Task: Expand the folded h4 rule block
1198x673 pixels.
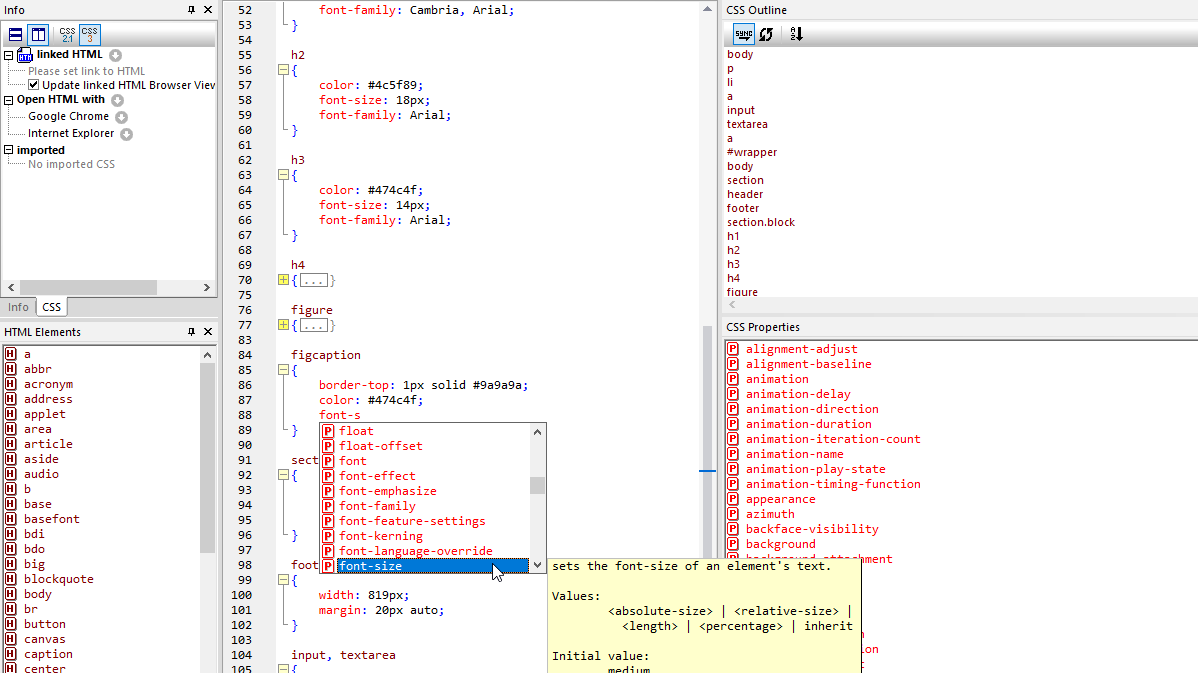Action: (x=283, y=280)
